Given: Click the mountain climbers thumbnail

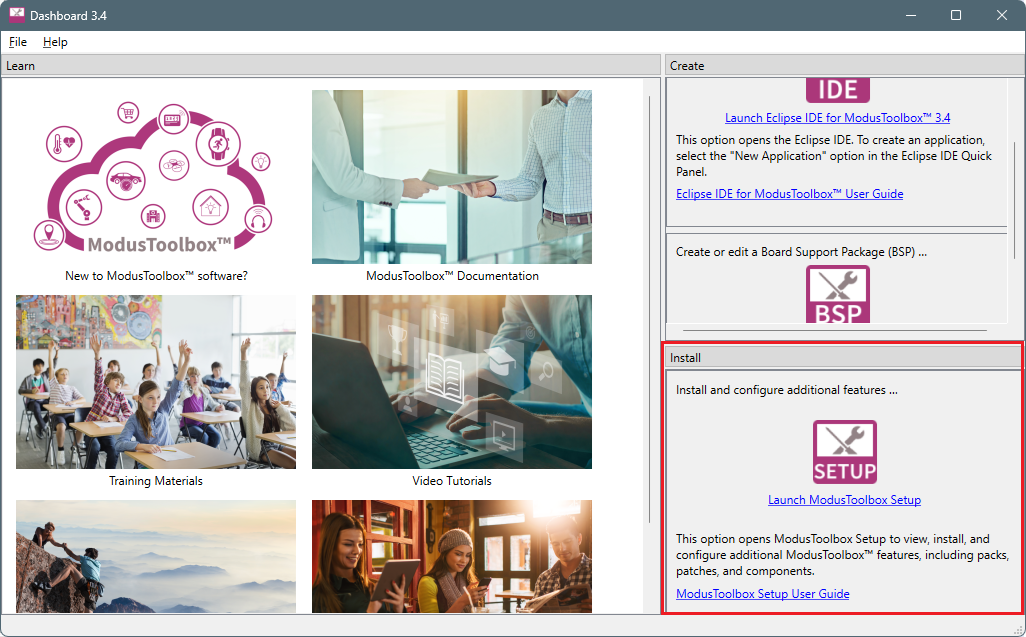Looking at the screenshot, I should 156,557.
